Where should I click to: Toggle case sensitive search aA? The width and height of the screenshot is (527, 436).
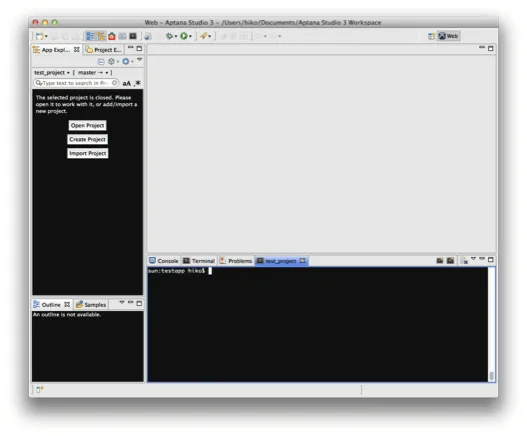point(126,83)
